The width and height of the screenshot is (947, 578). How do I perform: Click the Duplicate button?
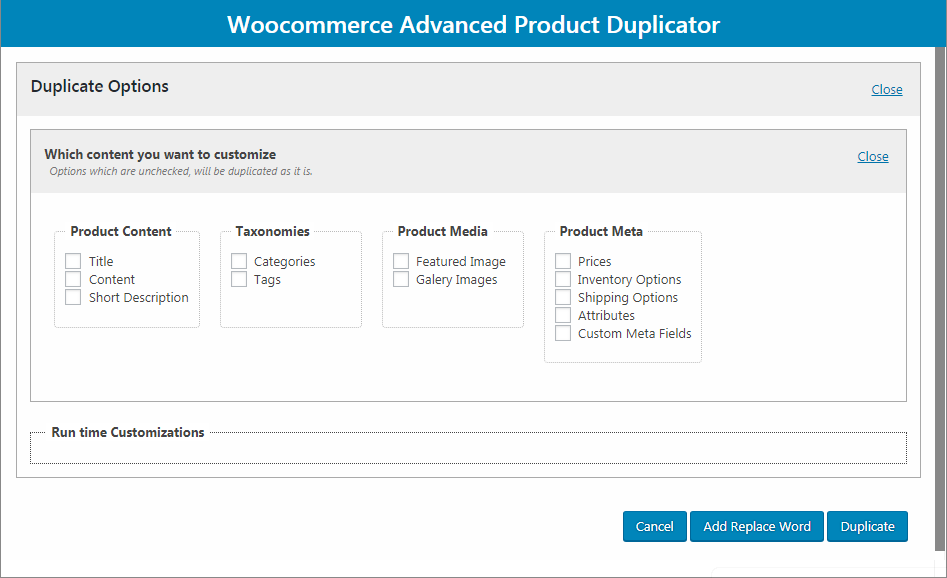pyautogui.click(x=867, y=526)
